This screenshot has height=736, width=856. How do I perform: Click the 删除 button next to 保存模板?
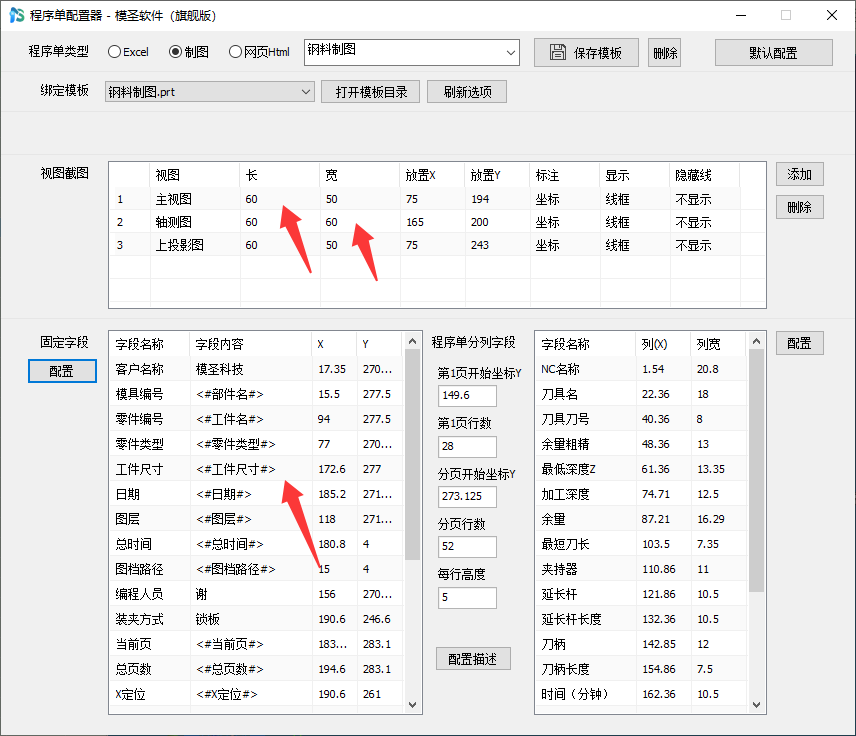(x=664, y=53)
